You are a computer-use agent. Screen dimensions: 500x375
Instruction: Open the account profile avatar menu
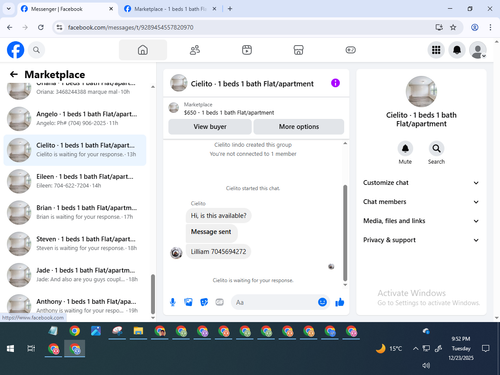[478, 50]
